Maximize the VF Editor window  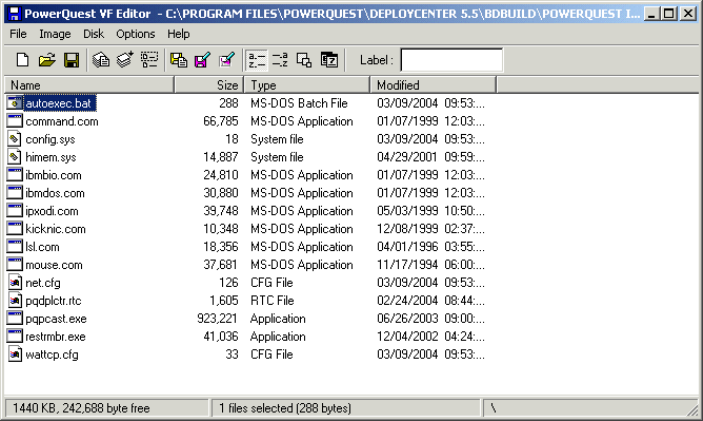[669, 14]
